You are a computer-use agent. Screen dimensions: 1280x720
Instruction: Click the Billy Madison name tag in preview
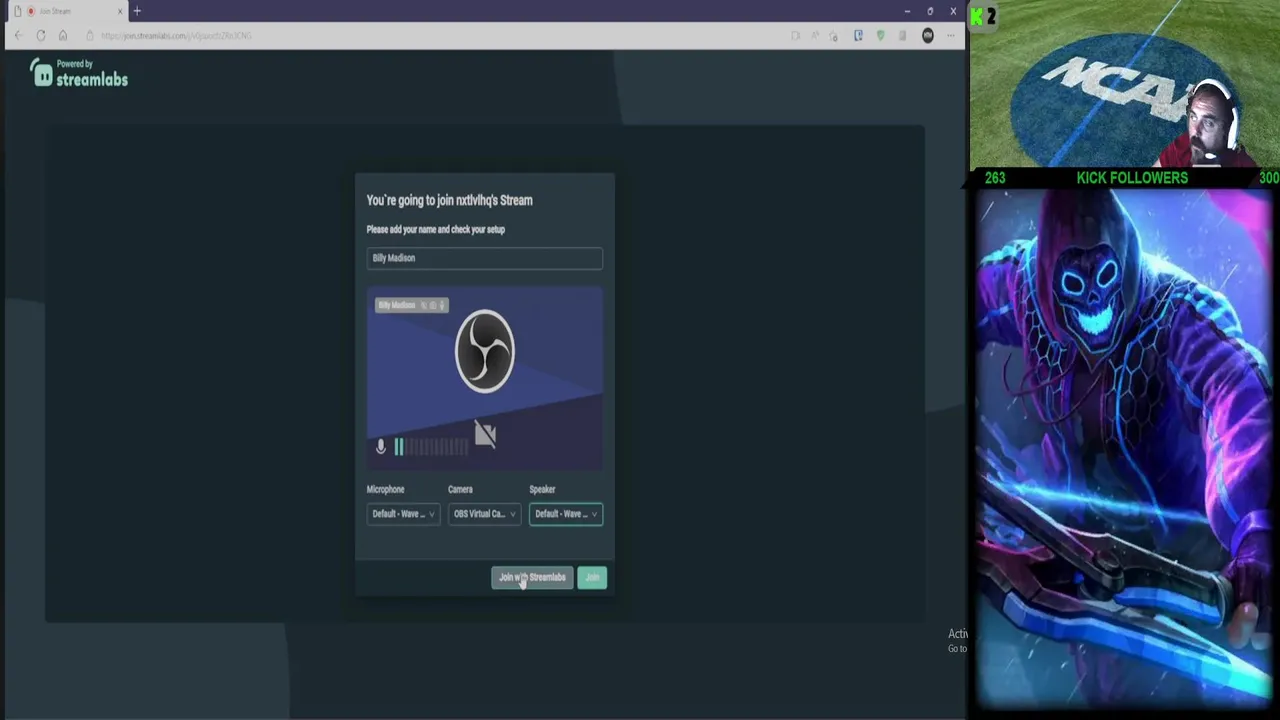[411, 305]
